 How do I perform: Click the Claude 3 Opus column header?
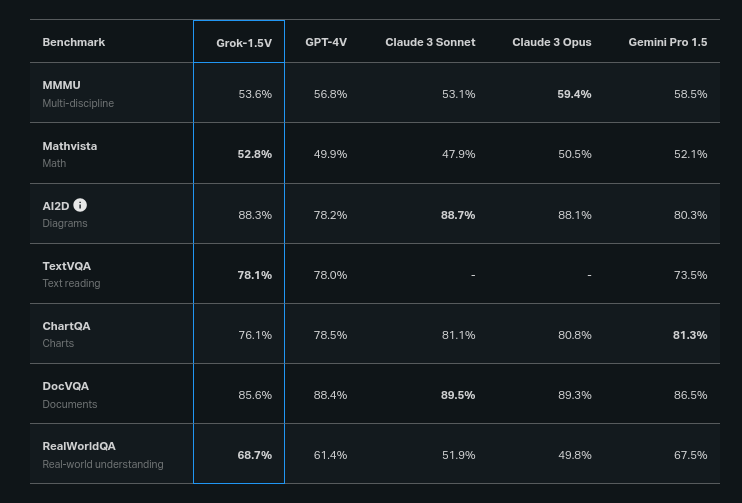pos(551,42)
